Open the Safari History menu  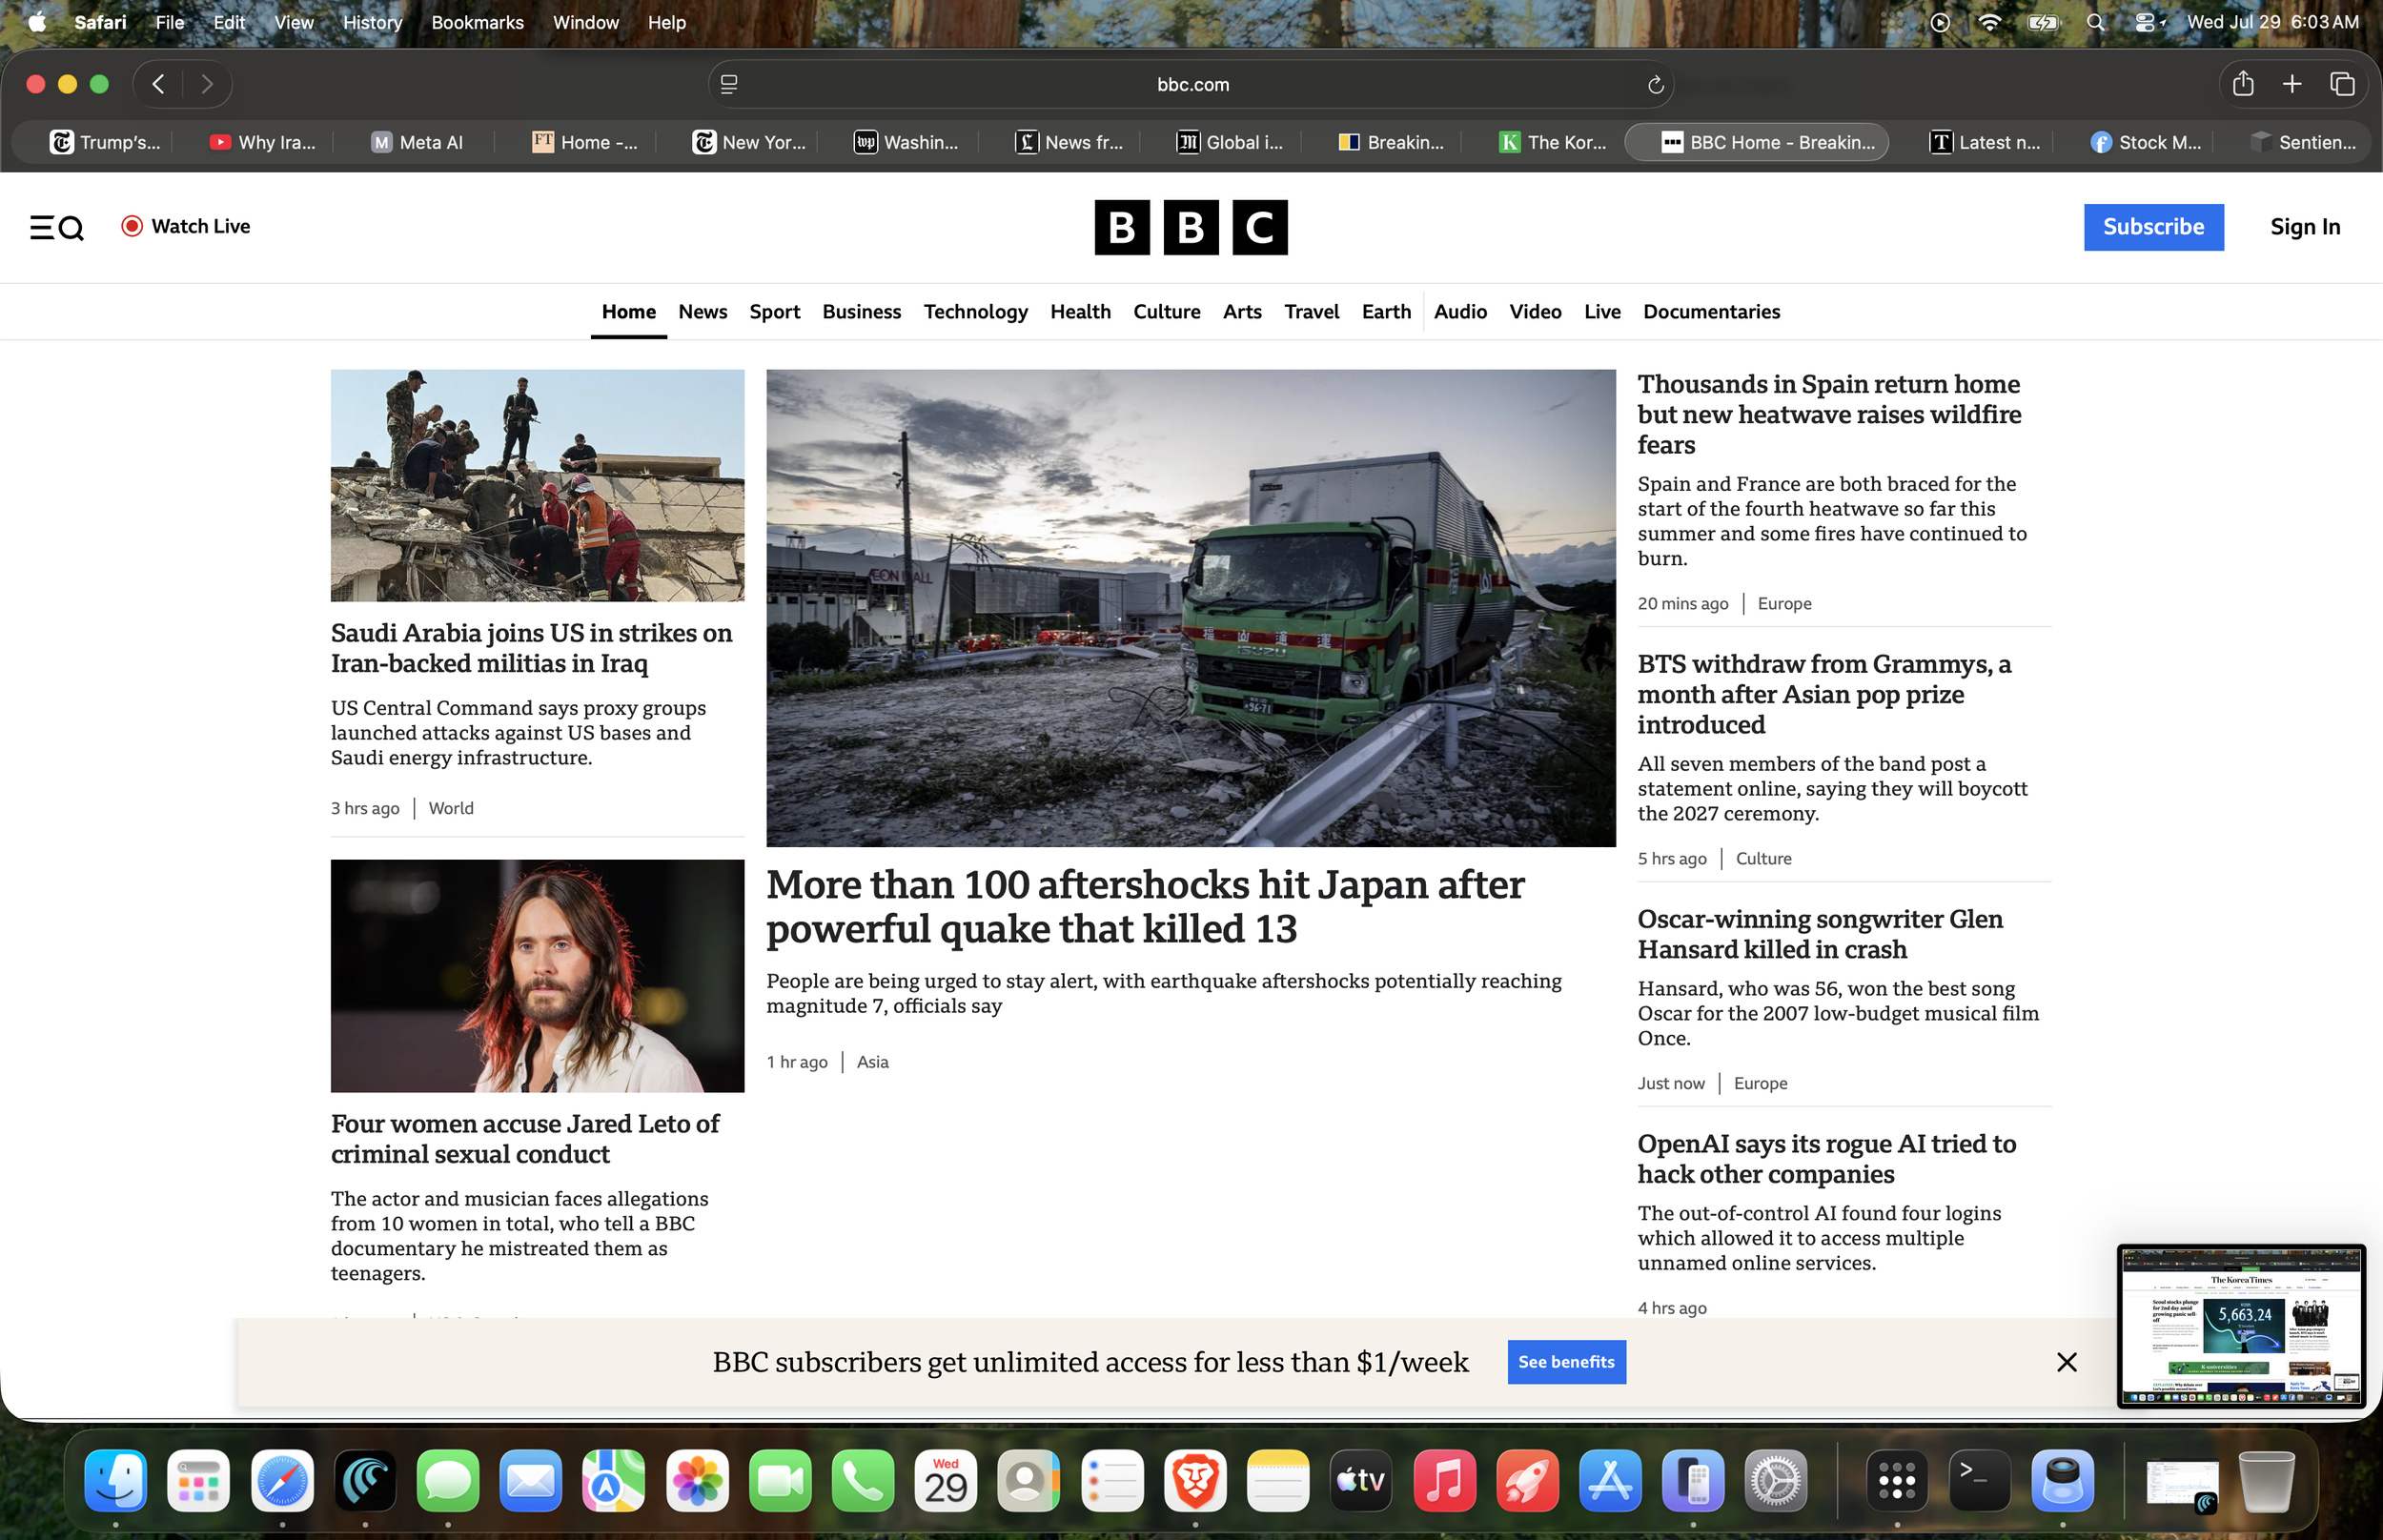(372, 22)
